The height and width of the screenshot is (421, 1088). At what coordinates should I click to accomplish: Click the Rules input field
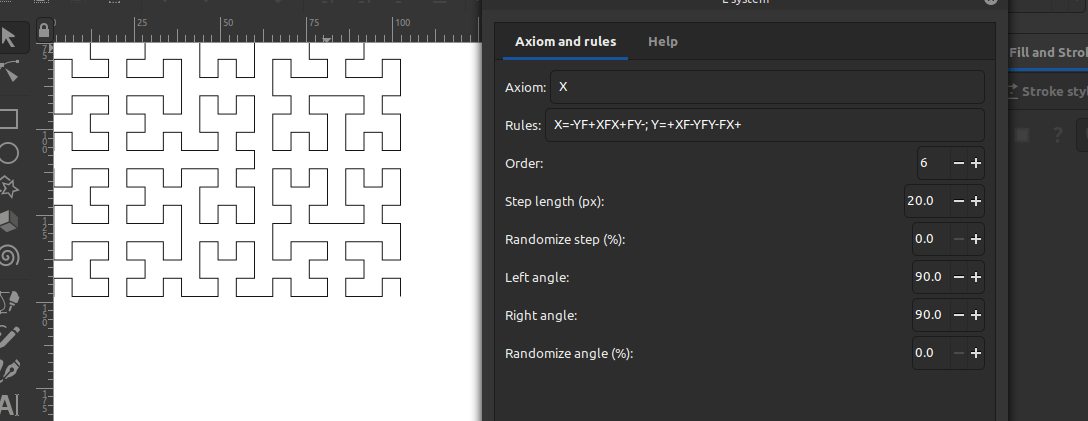coord(765,126)
